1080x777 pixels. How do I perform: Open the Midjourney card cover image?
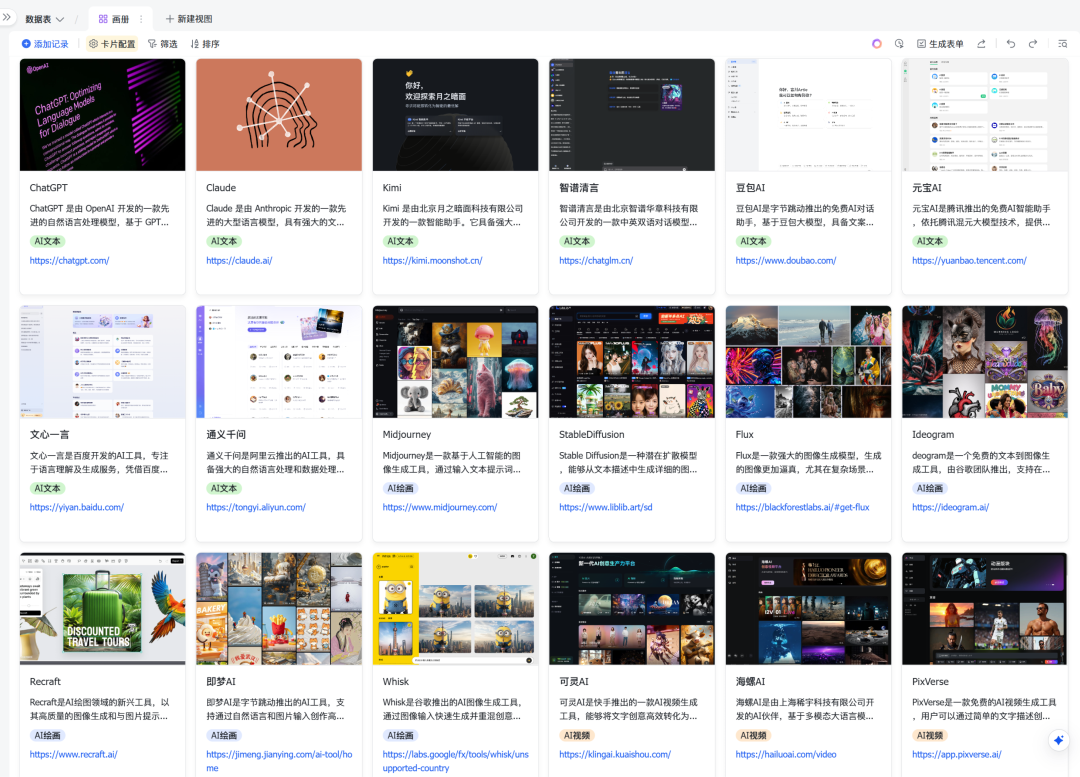455,362
